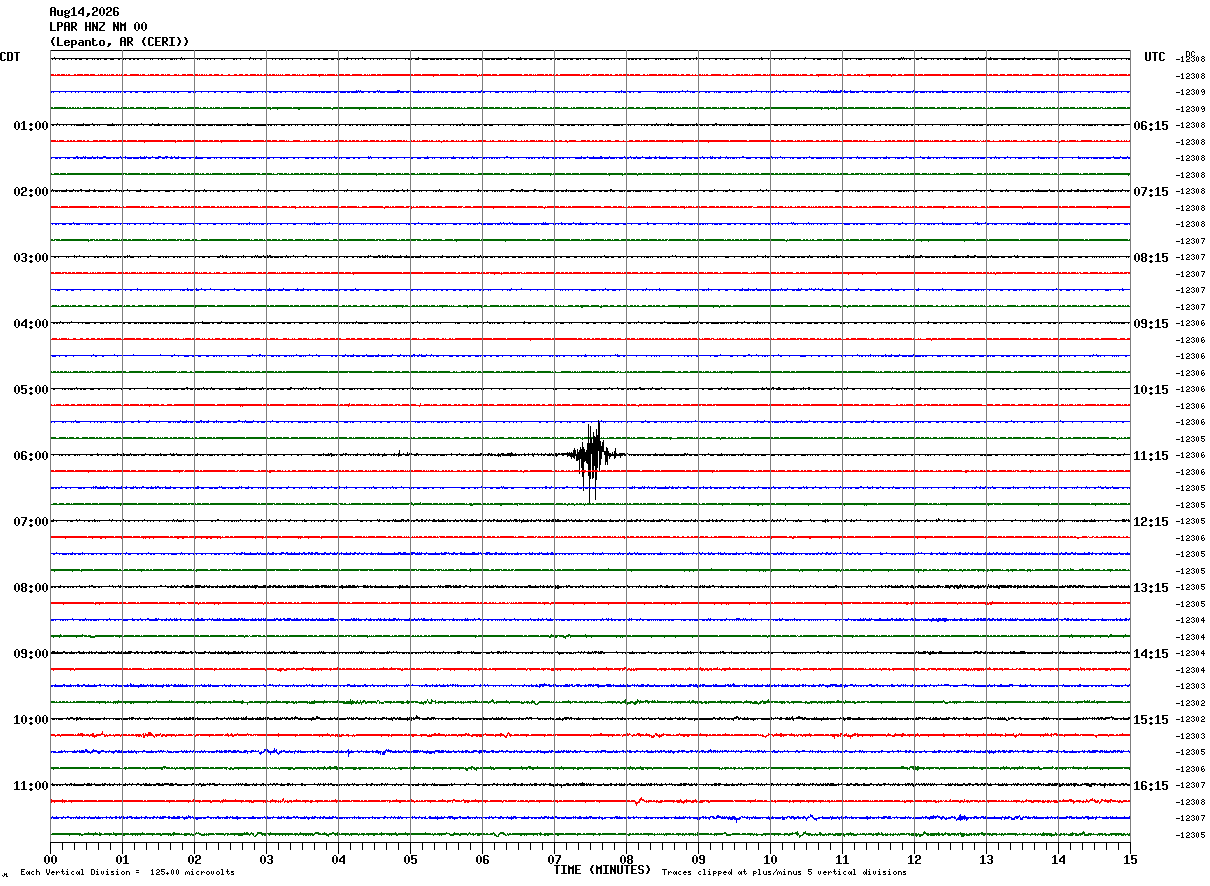Click the UTC timezone label
The width and height of the screenshot is (1210, 886).
click(1155, 57)
